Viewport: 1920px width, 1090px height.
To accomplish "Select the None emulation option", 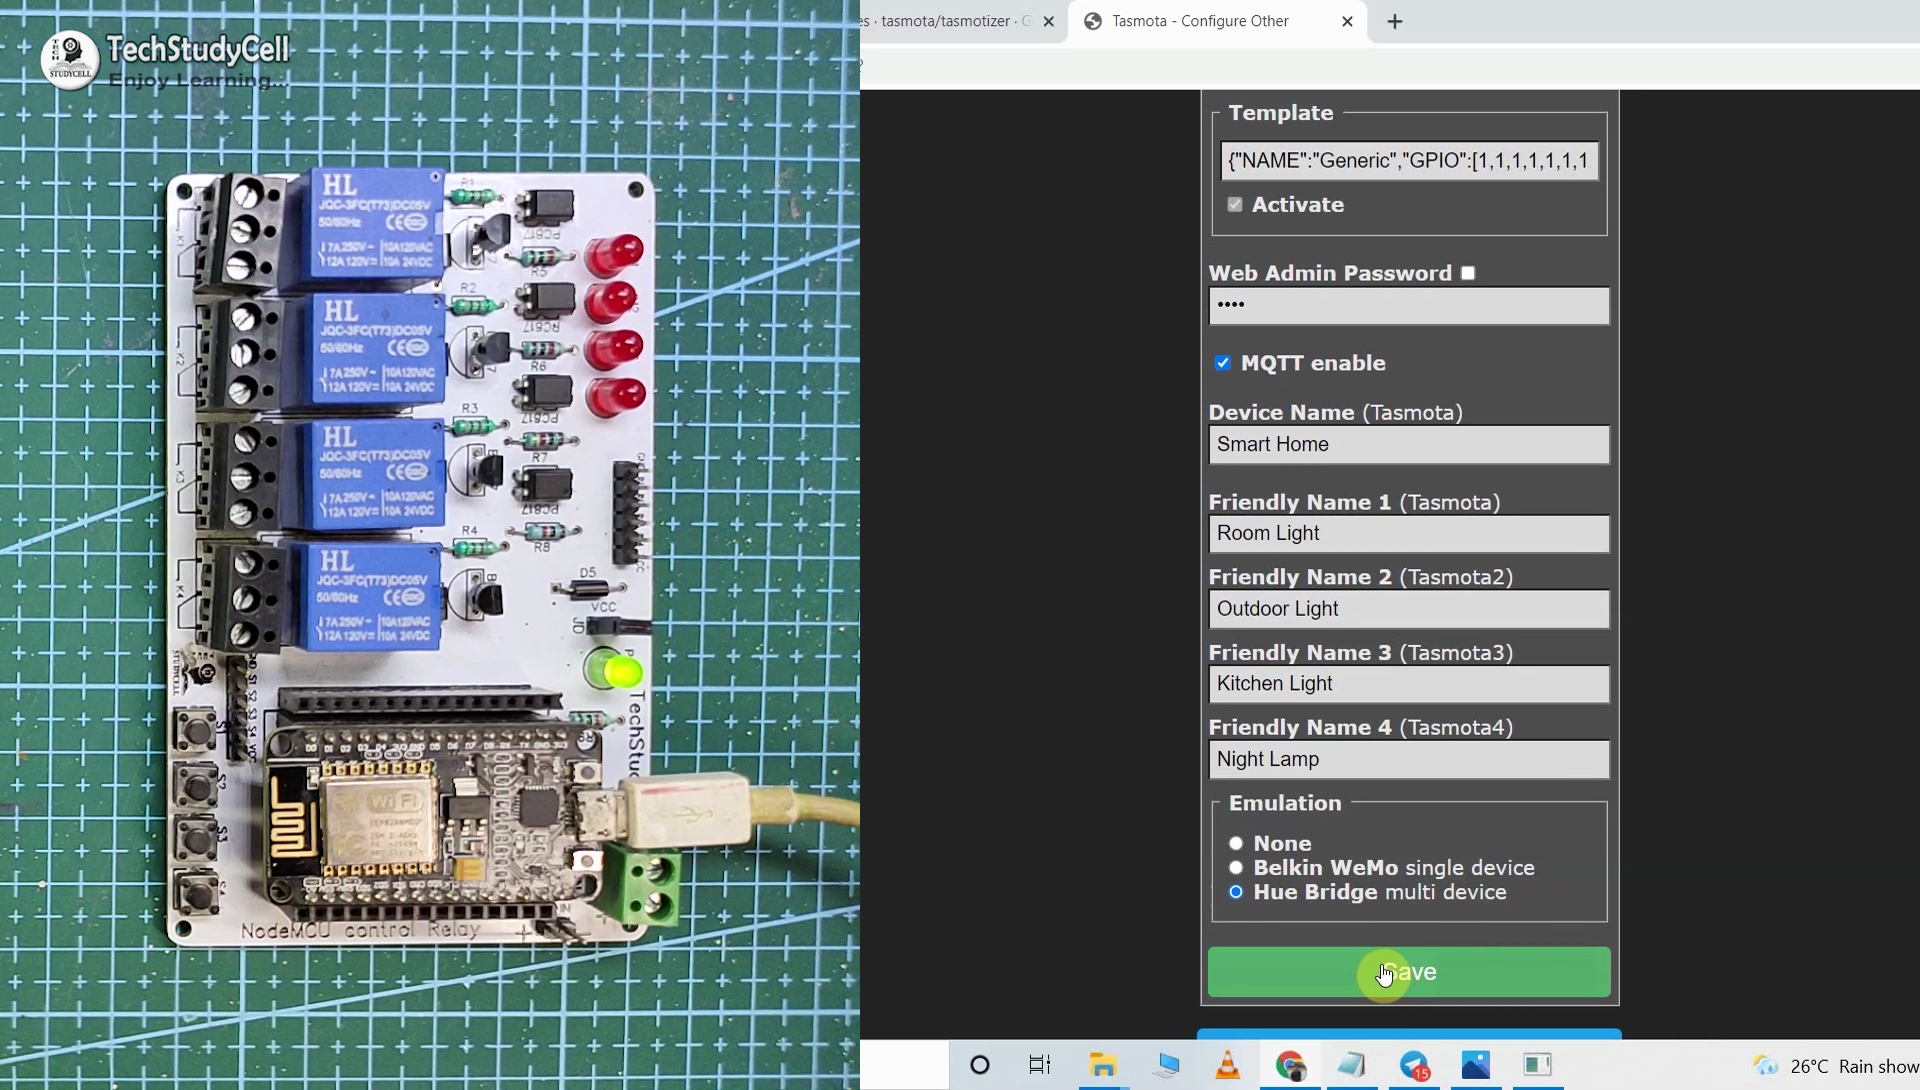I will [x=1236, y=843].
